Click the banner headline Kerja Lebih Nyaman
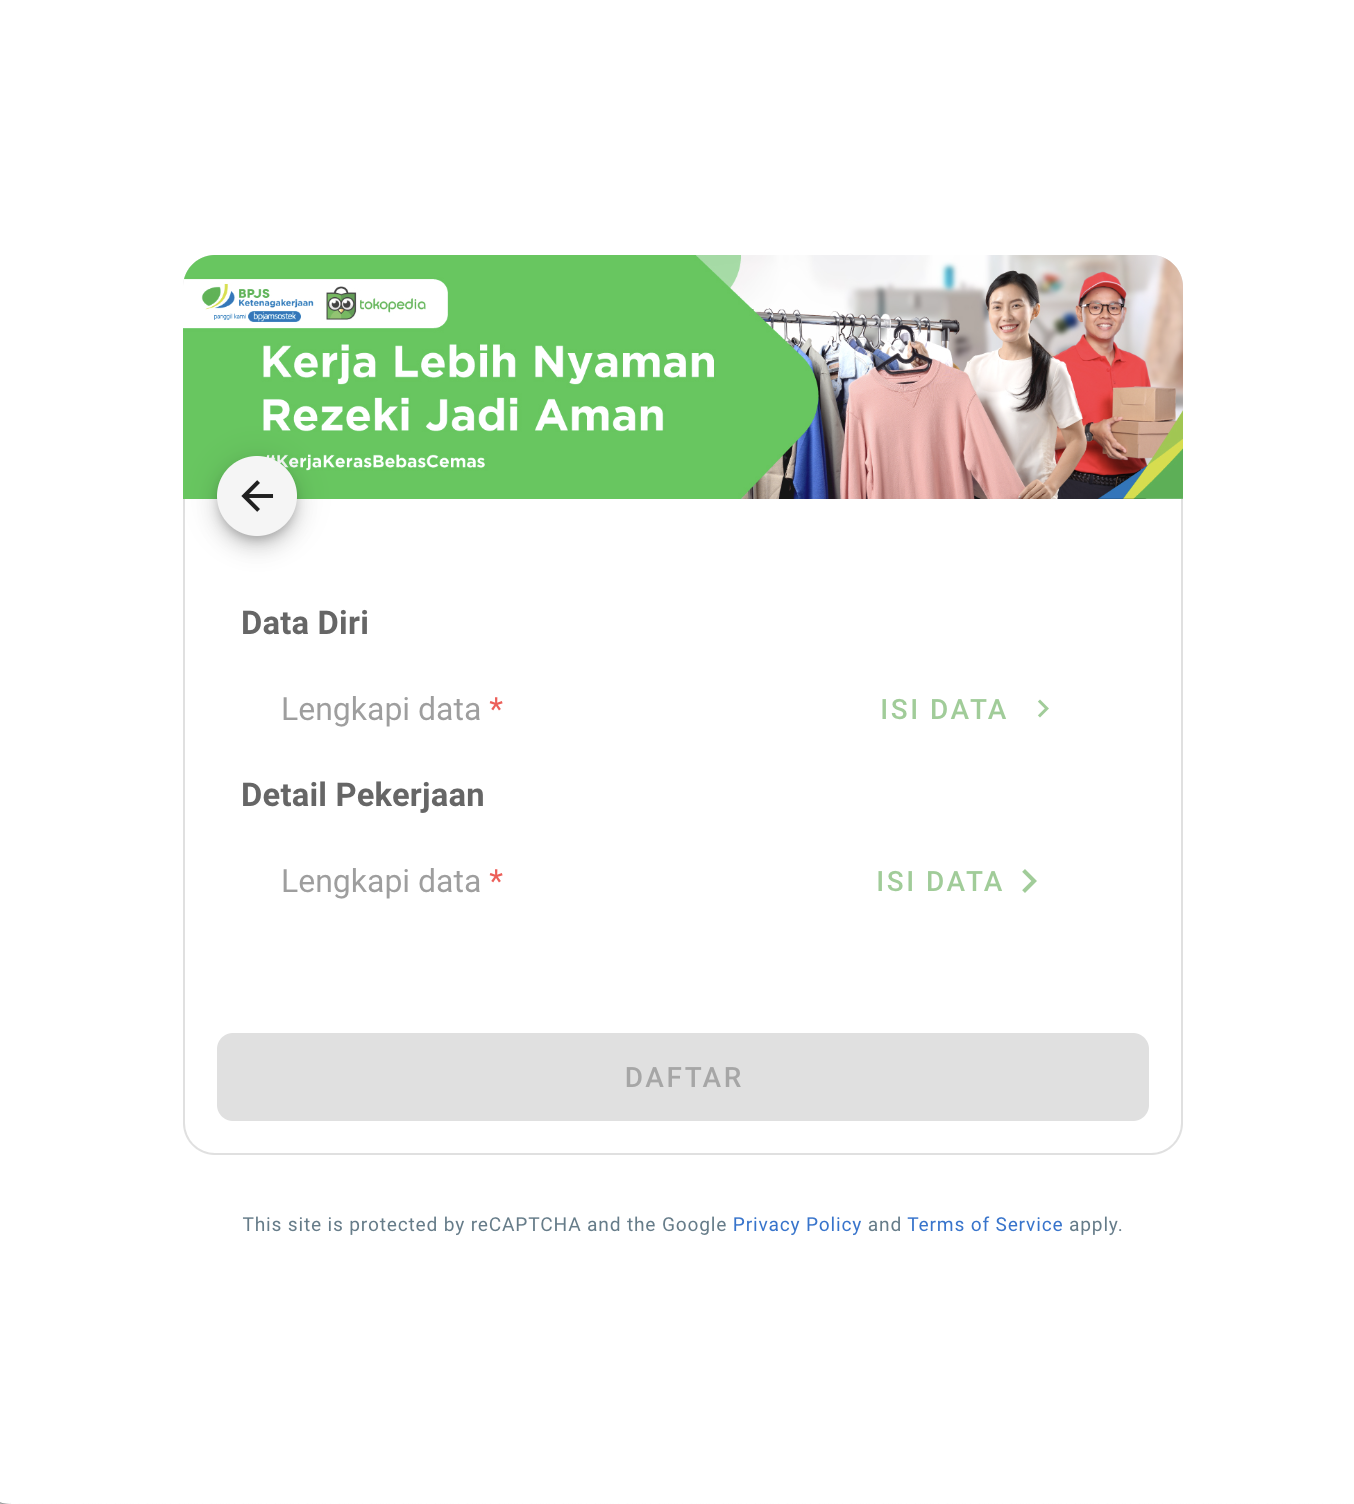The height and width of the screenshot is (1504, 1354). (x=488, y=362)
